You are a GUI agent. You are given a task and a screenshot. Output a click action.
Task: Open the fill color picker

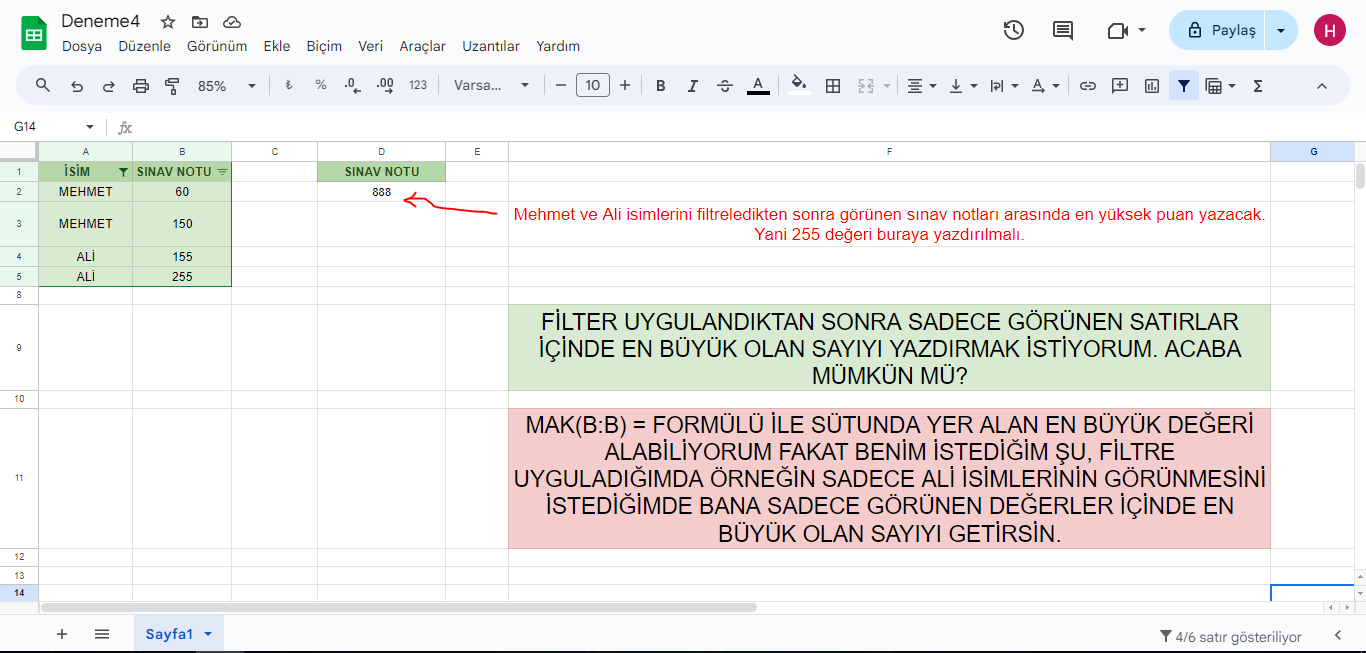(x=798, y=86)
